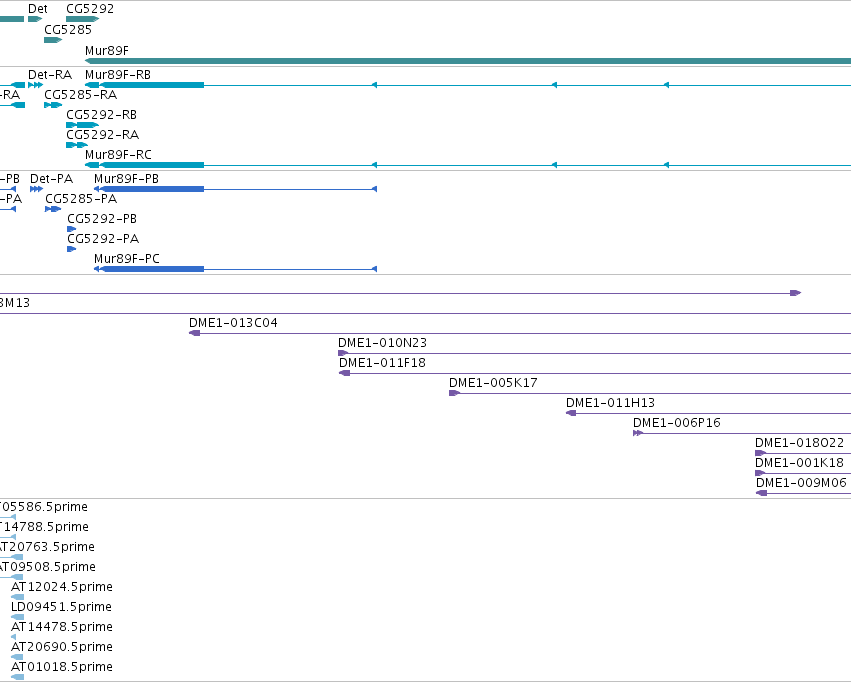Click the DME1-018O22 clone label

799,443
